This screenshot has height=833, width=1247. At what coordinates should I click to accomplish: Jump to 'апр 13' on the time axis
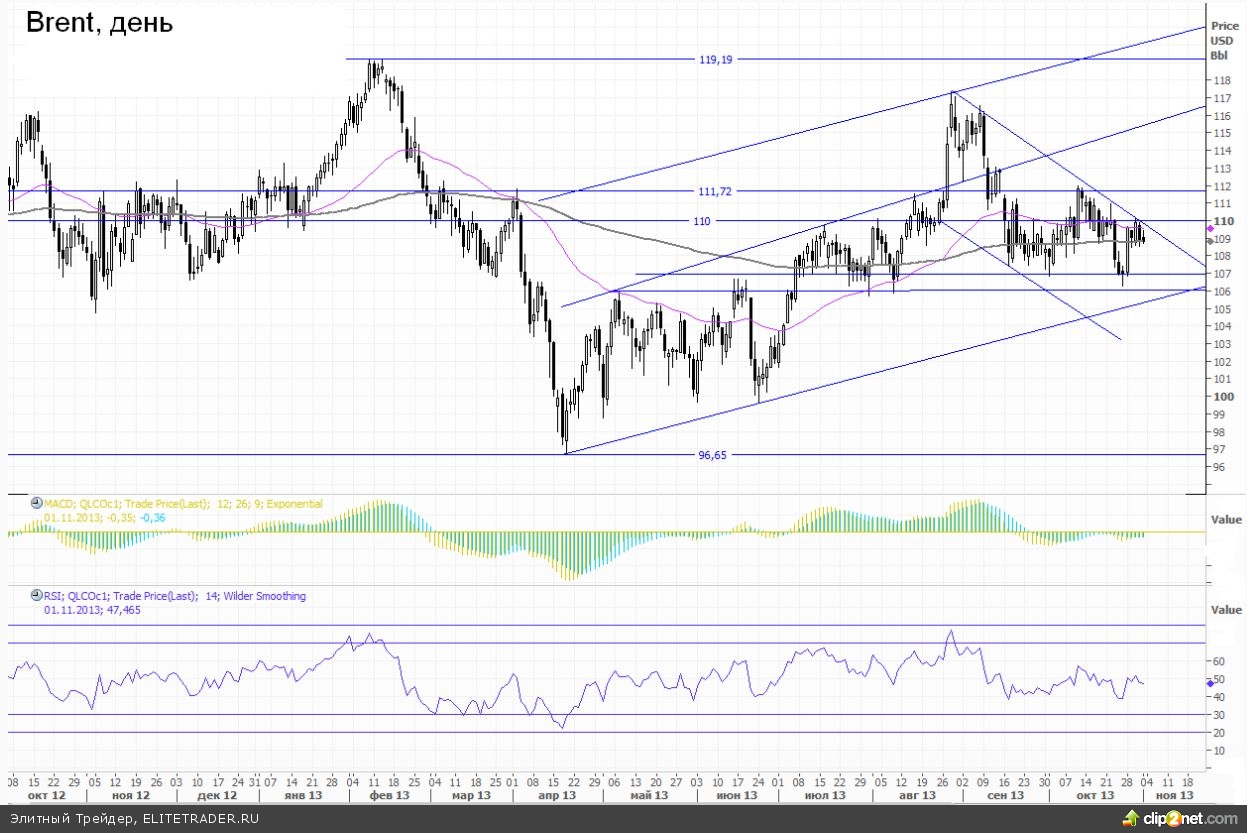[556, 796]
